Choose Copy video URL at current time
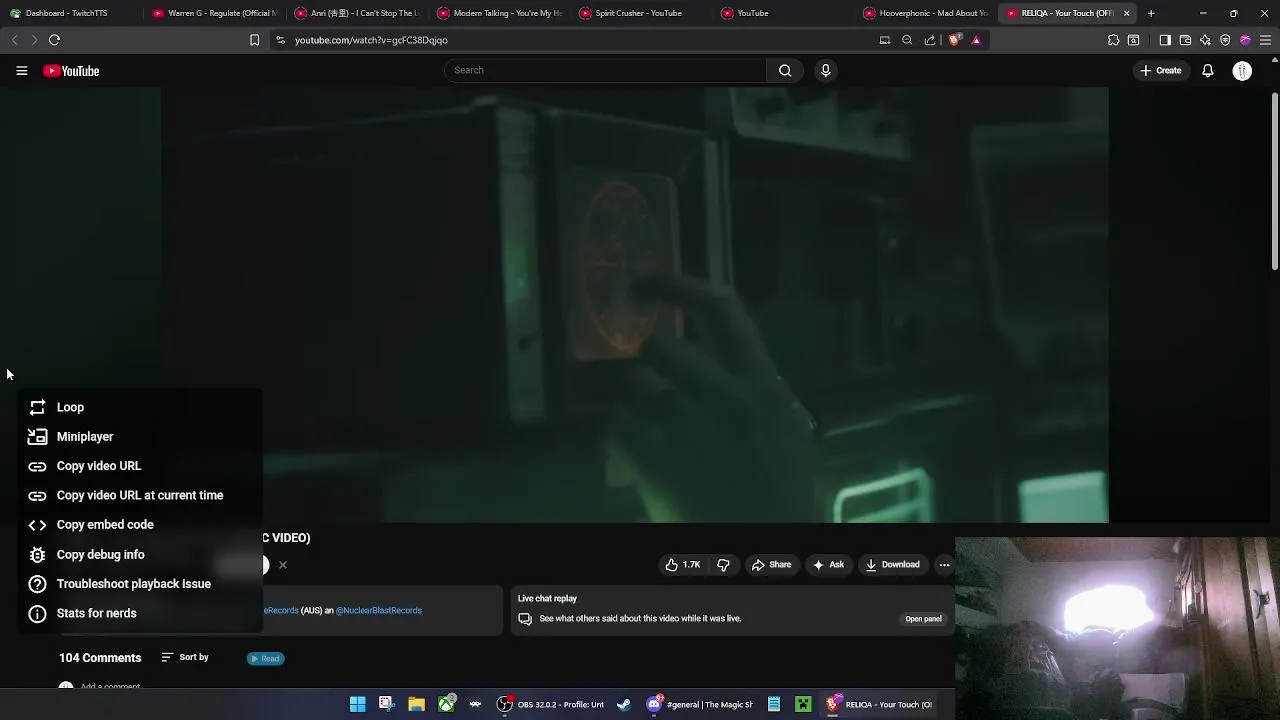This screenshot has height=720, width=1280. tap(141, 495)
